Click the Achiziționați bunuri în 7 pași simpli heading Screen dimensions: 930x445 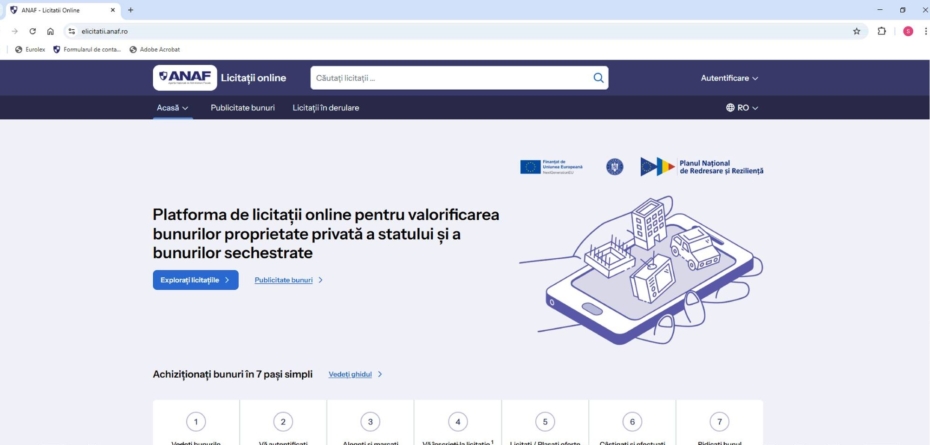[232, 374]
